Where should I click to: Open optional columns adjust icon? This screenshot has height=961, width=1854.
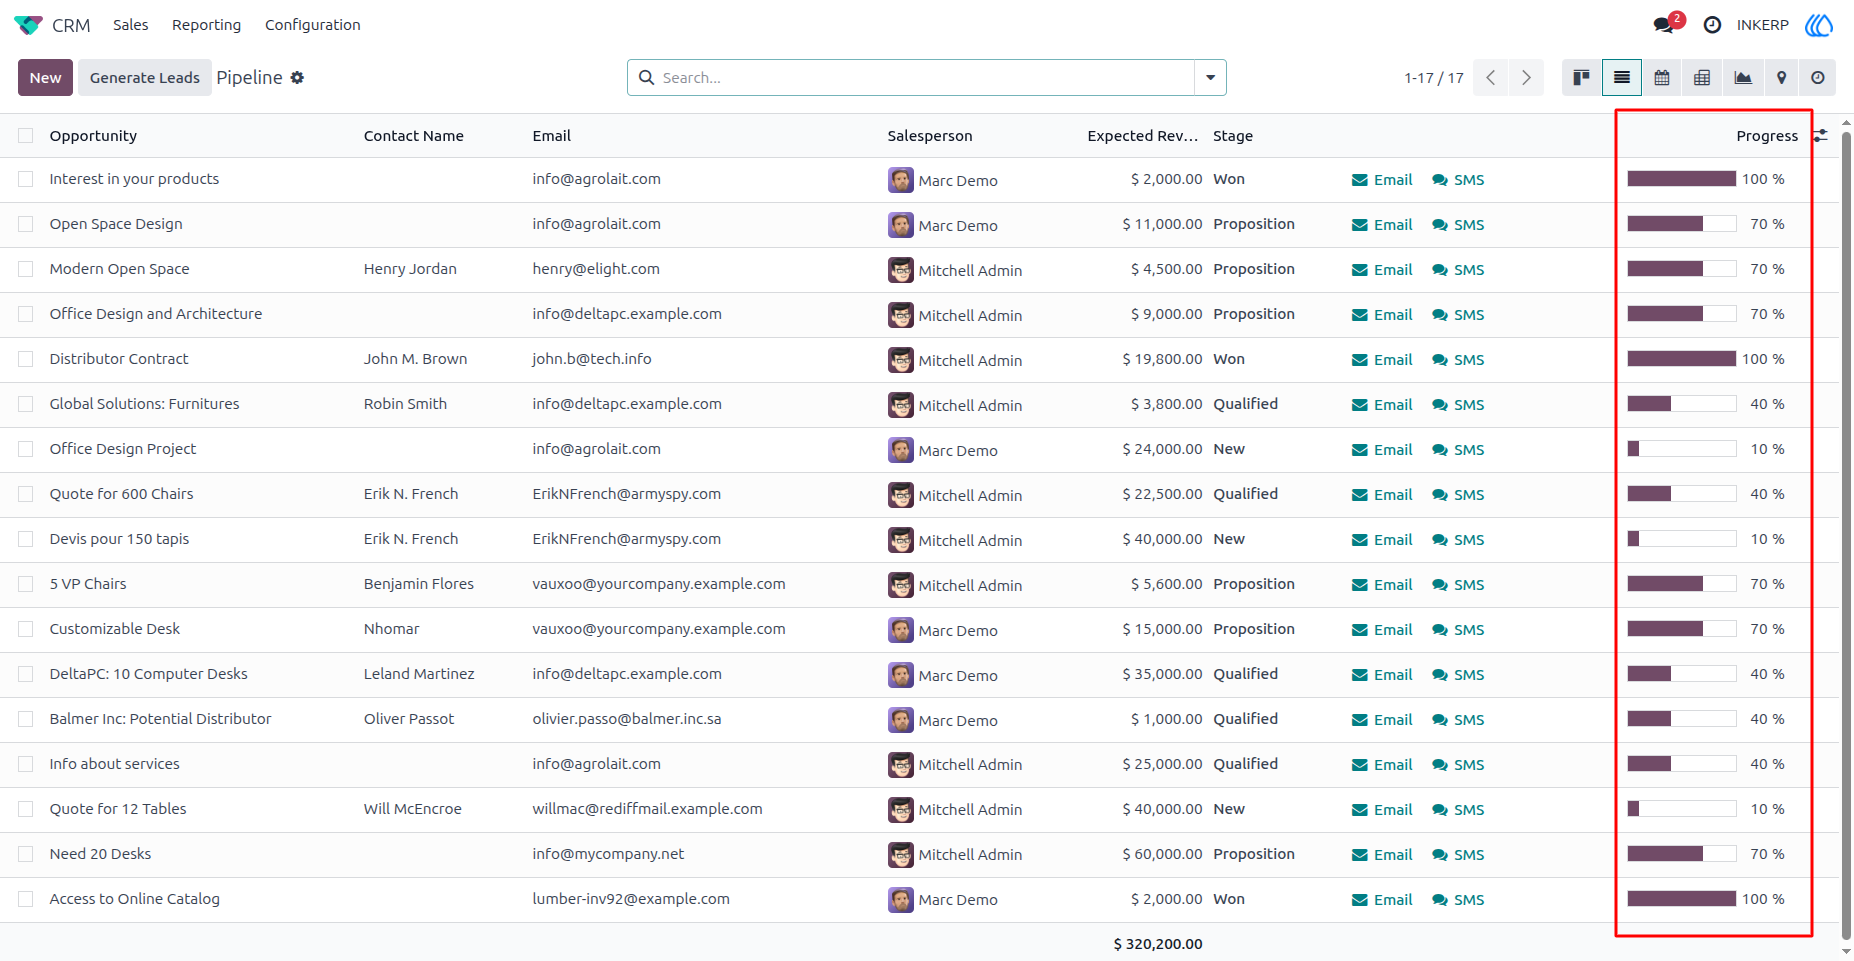tap(1821, 135)
